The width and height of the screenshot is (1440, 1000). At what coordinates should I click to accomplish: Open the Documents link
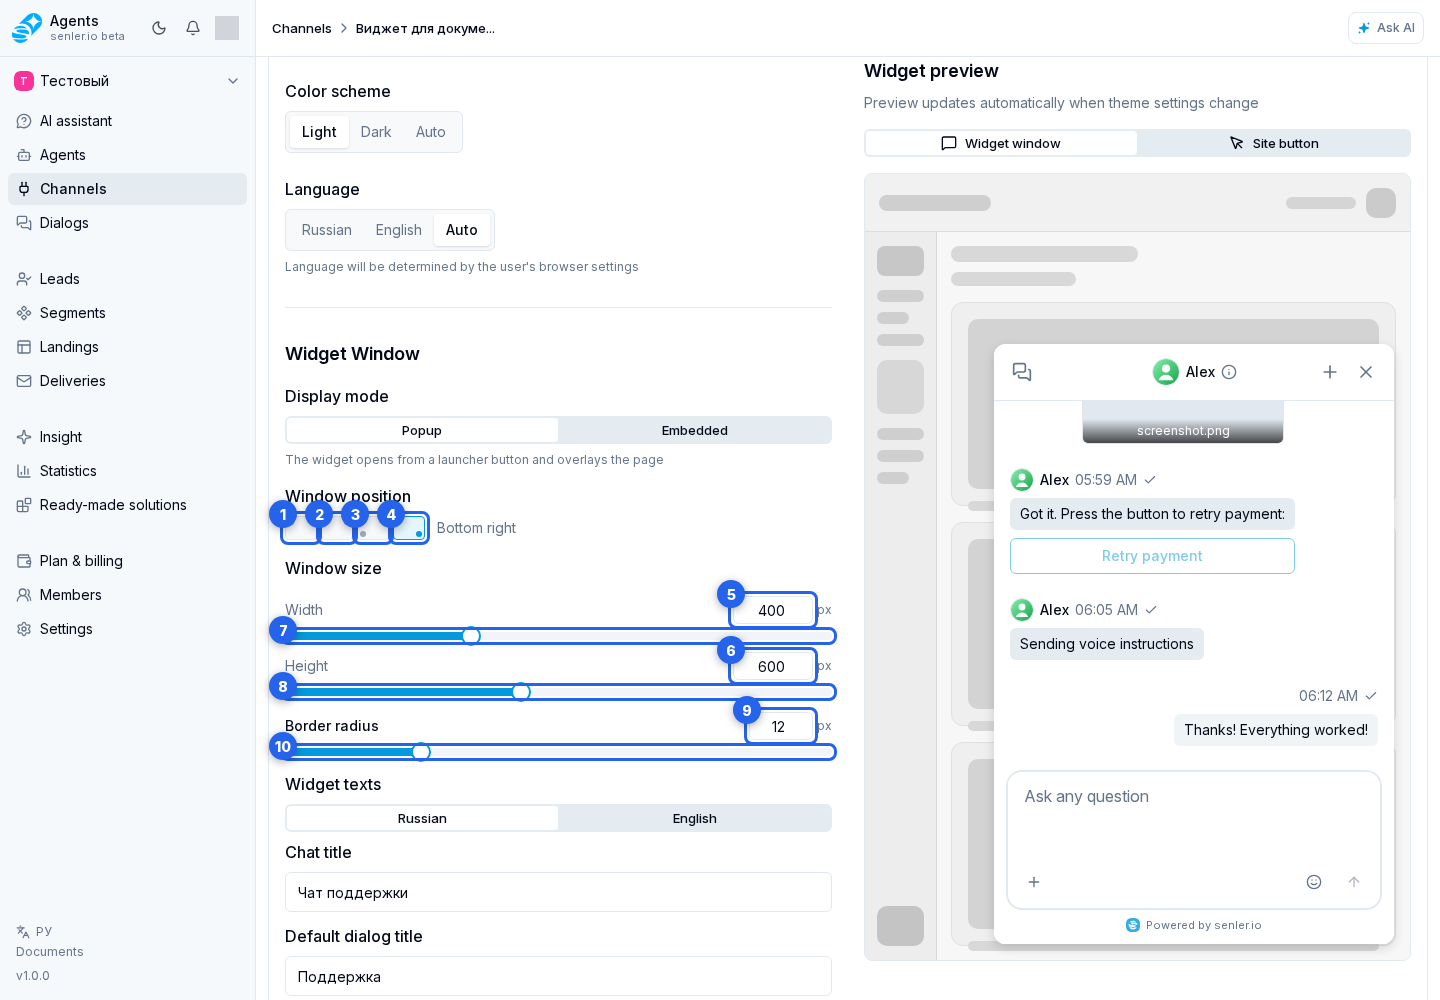[50, 952]
